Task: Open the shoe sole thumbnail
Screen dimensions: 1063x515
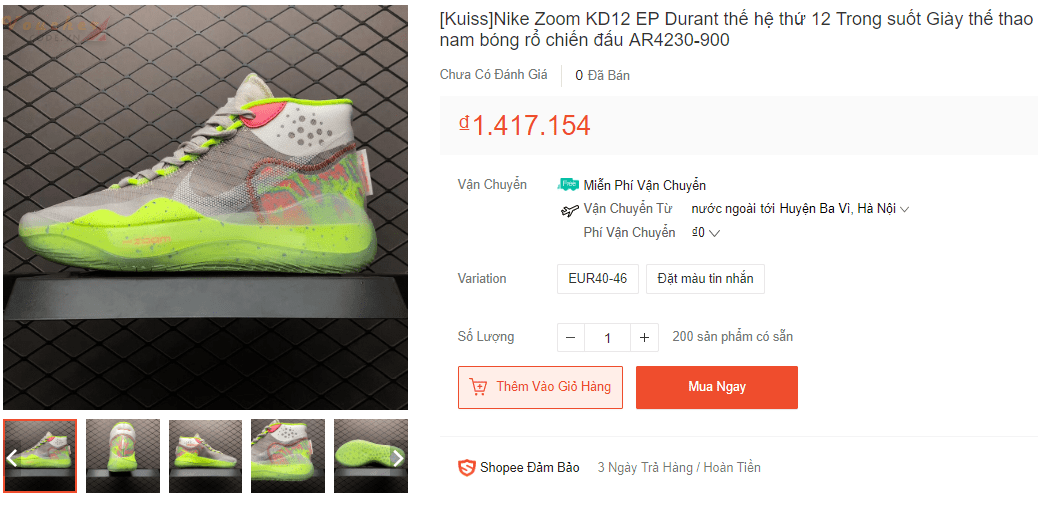Action: tap(371, 455)
